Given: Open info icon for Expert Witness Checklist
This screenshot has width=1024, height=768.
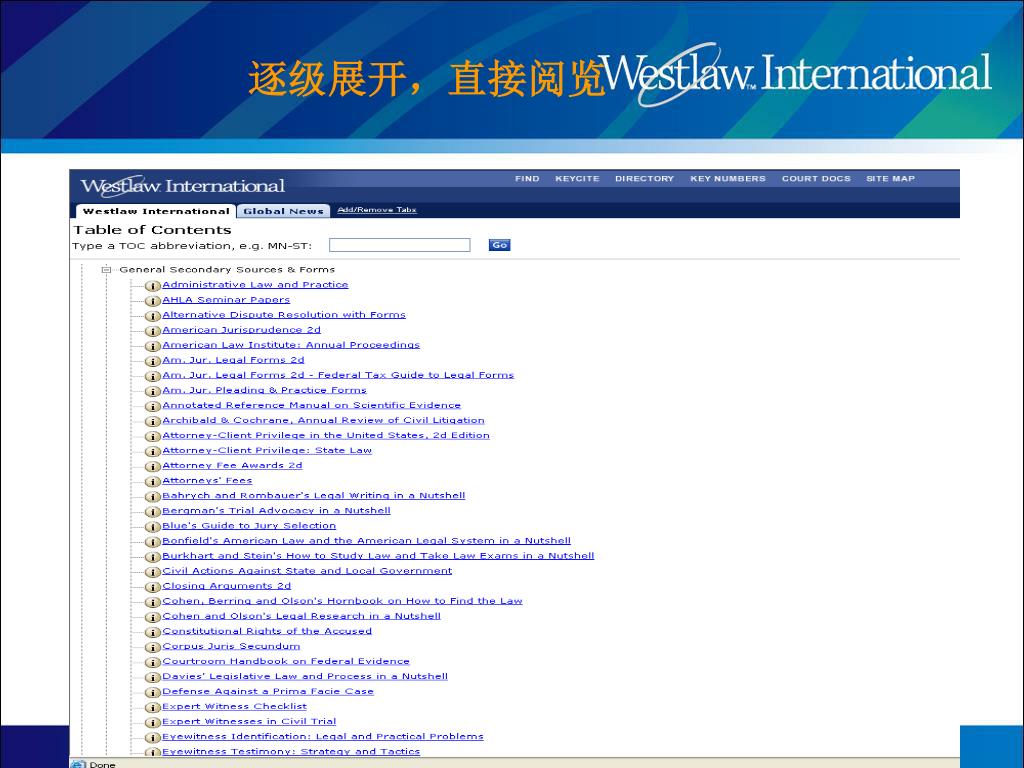Looking at the screenshot, I should [153, 708].
